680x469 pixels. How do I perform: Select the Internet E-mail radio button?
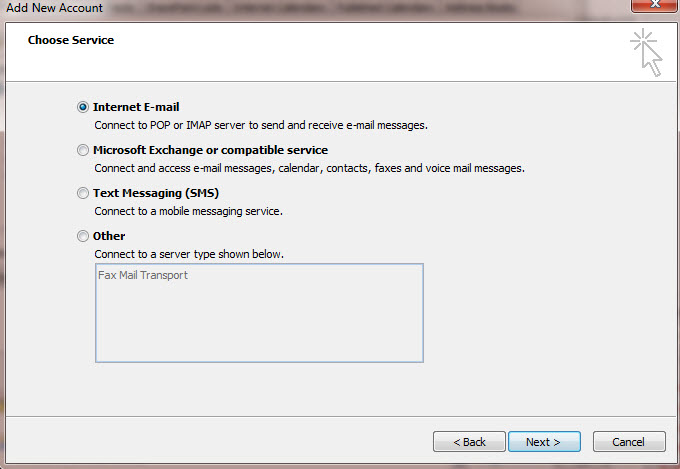click(x=82, y=107)
